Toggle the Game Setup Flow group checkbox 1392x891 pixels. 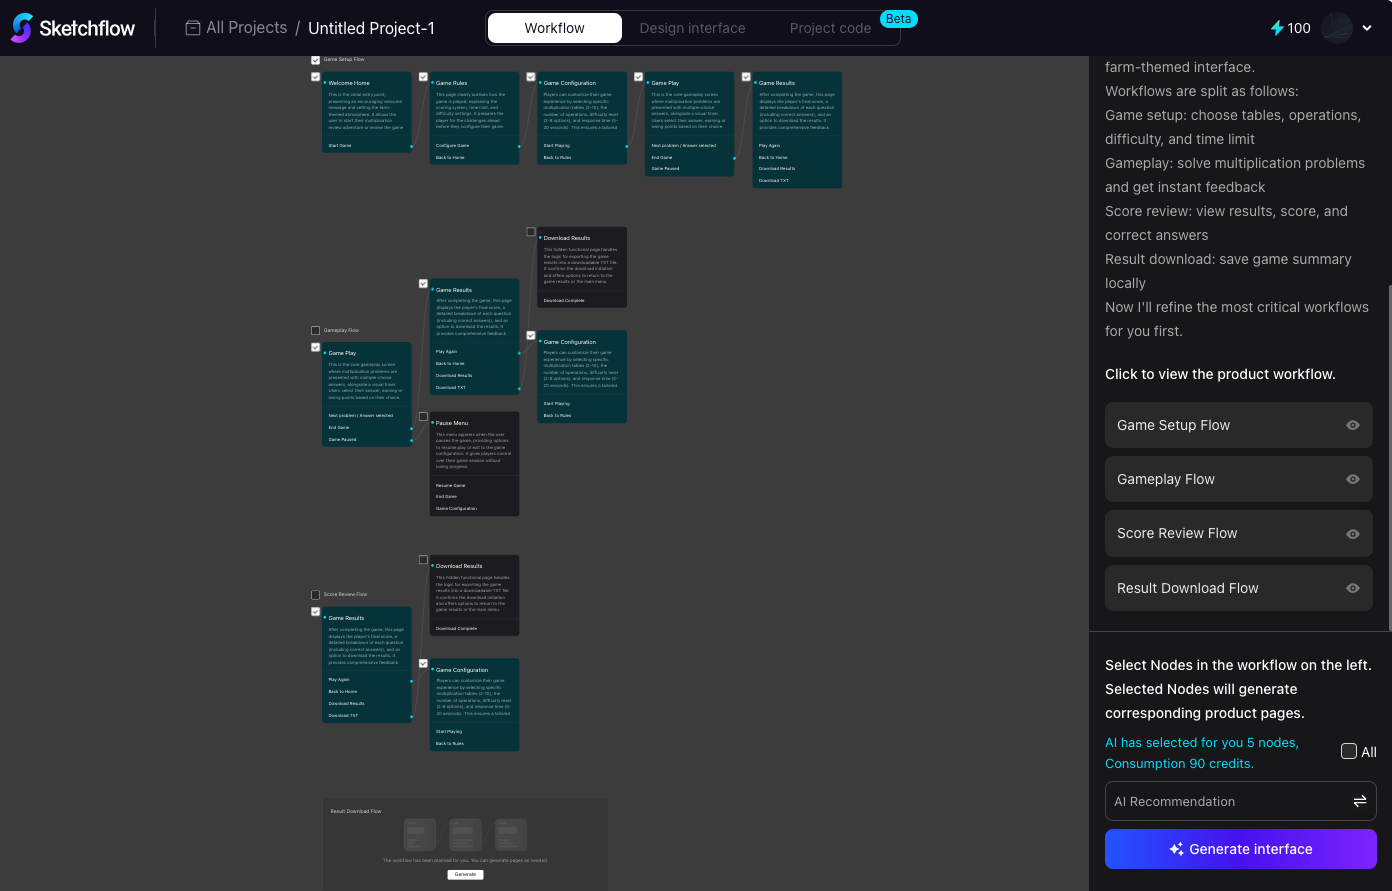[x=316, y=60]
